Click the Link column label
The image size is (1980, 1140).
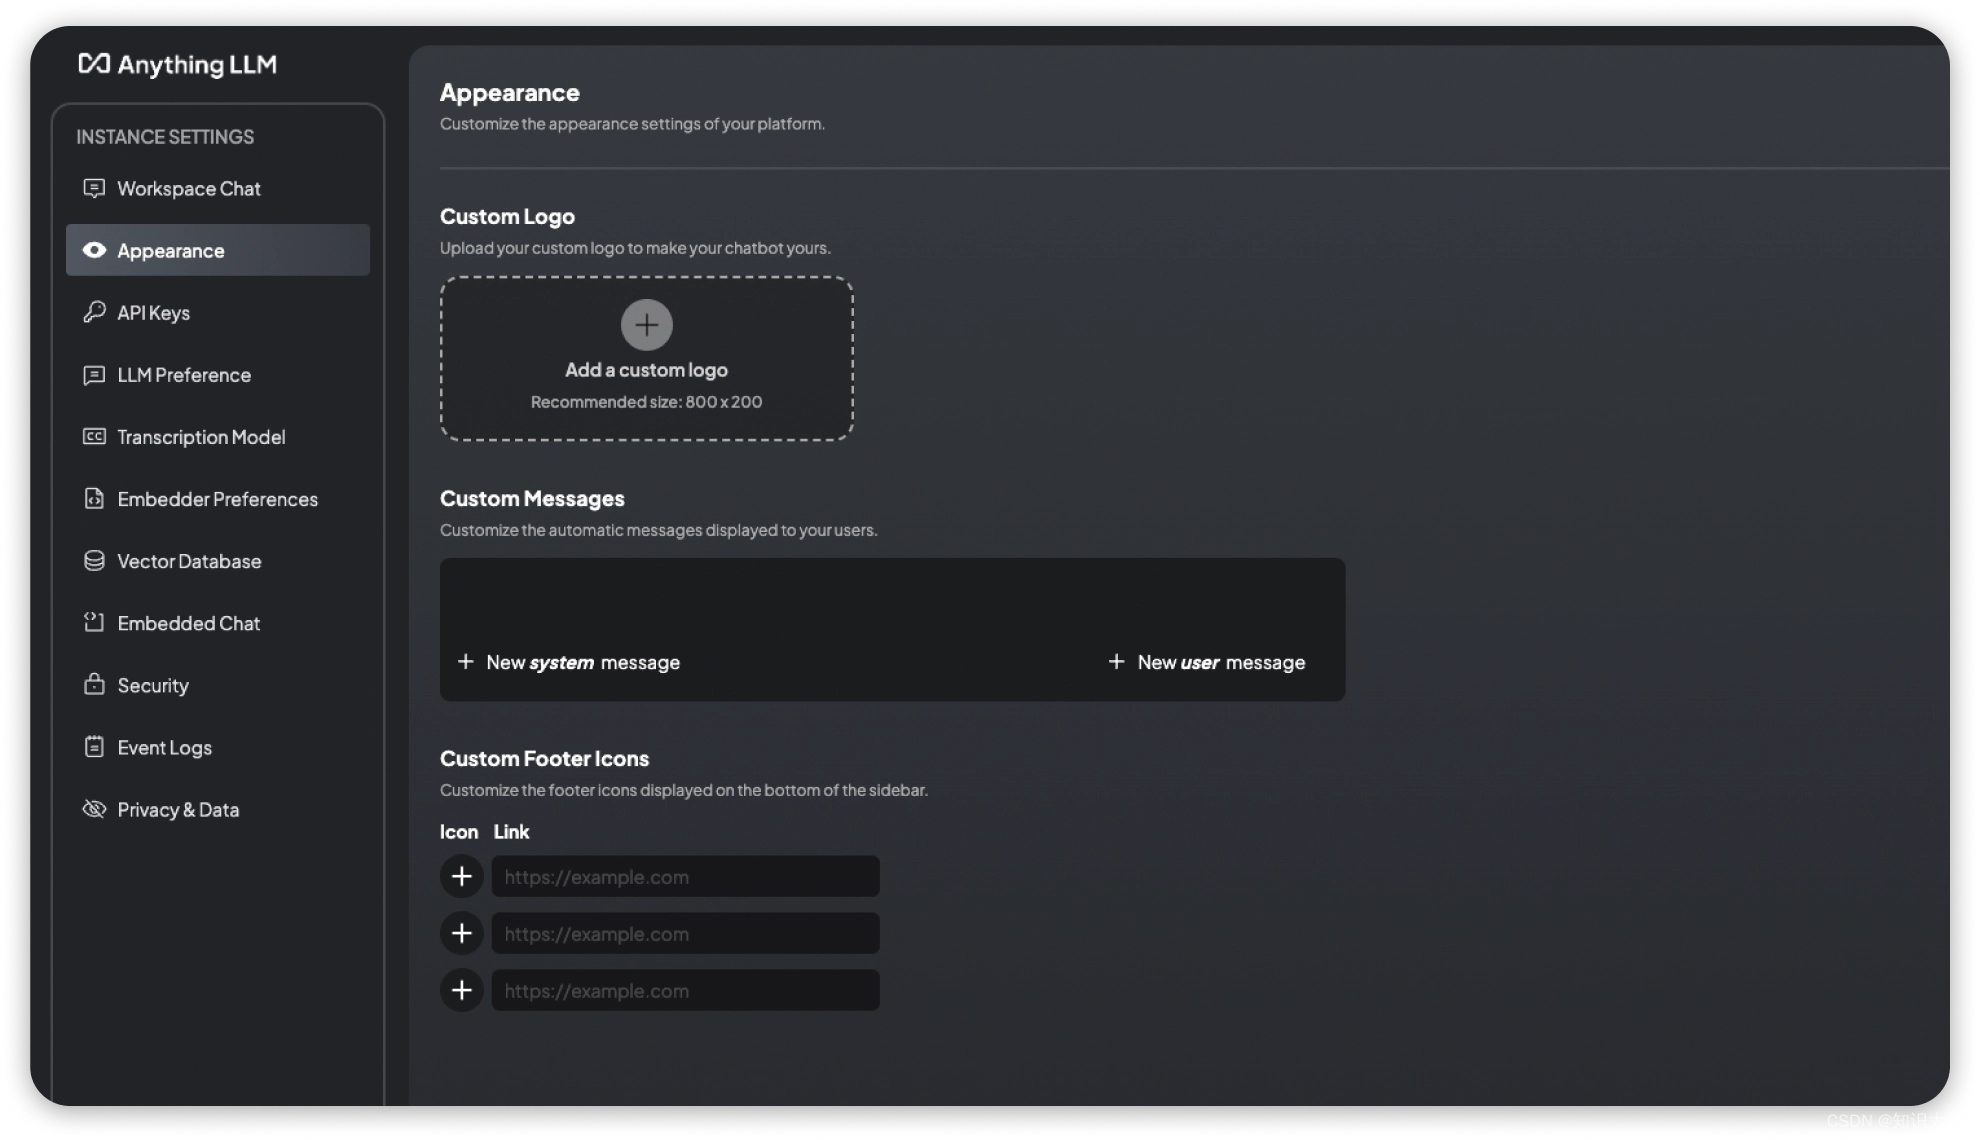tap(511, 832)
